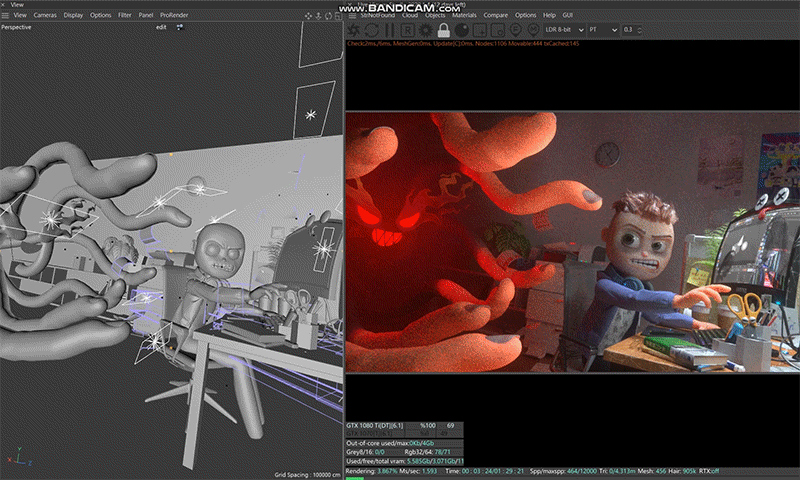Click the 'R' reset render data icon
This screenshot has height=480, width=800.
pyautogui.click(x=407, y=30)
